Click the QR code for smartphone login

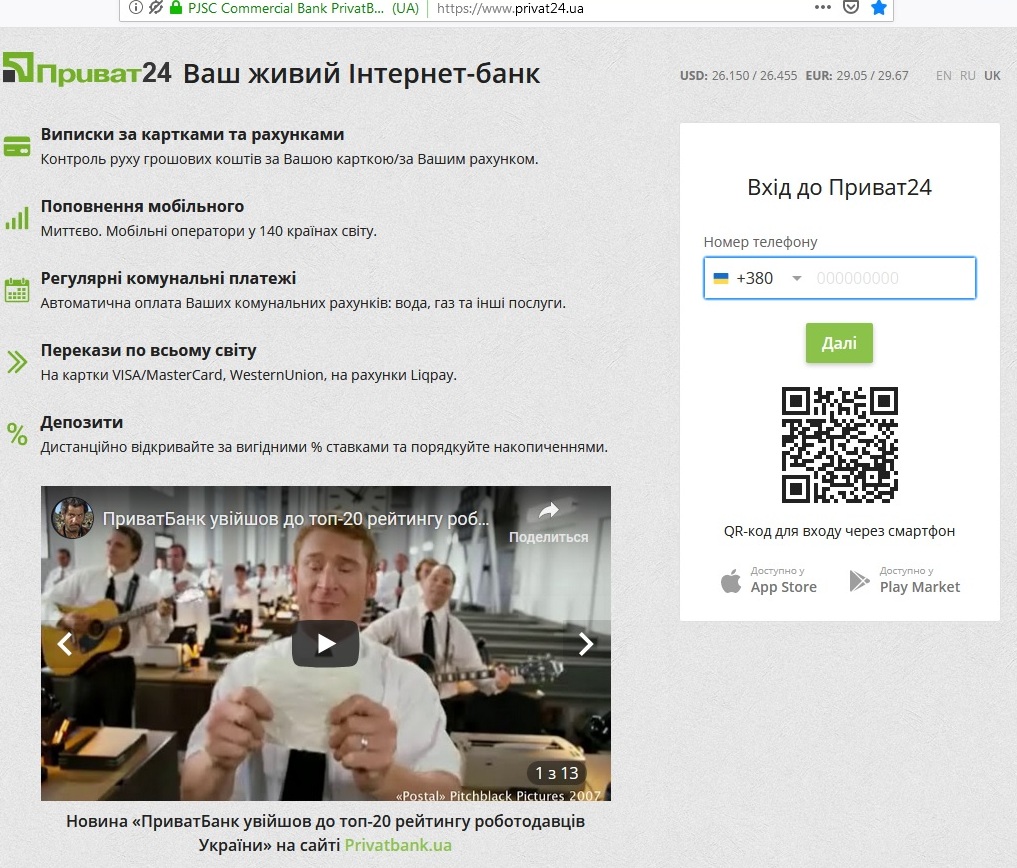[x=839, y=445]
